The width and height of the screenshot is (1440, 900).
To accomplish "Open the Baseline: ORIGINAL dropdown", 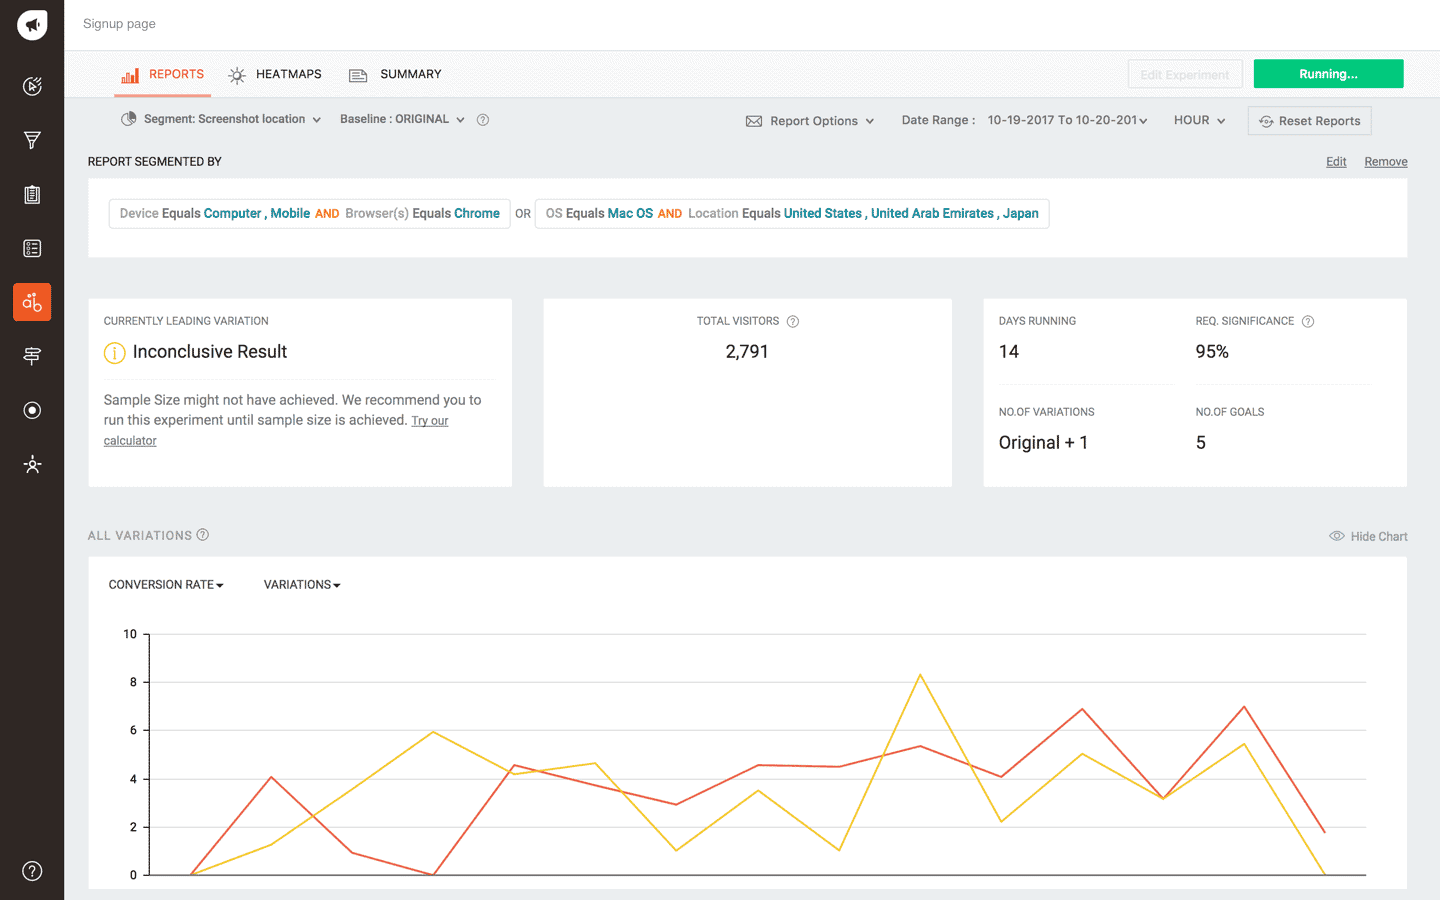I will pos(402,119).
